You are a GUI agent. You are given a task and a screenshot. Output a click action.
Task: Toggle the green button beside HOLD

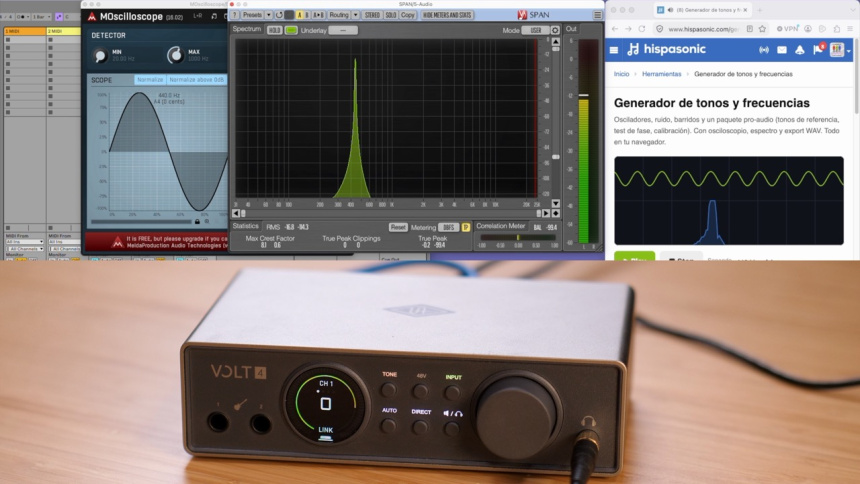pos(291,30)
